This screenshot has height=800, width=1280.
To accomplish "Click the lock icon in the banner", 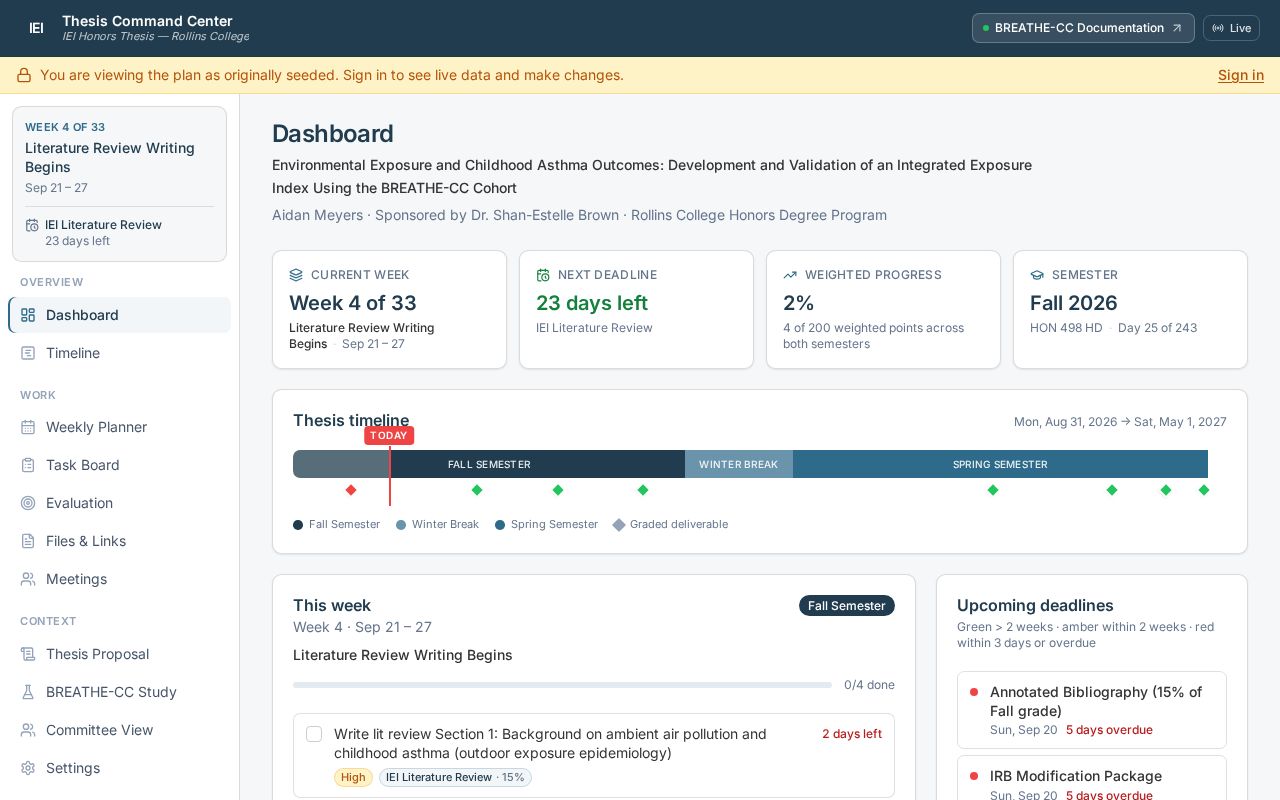I will coord(24,75).
